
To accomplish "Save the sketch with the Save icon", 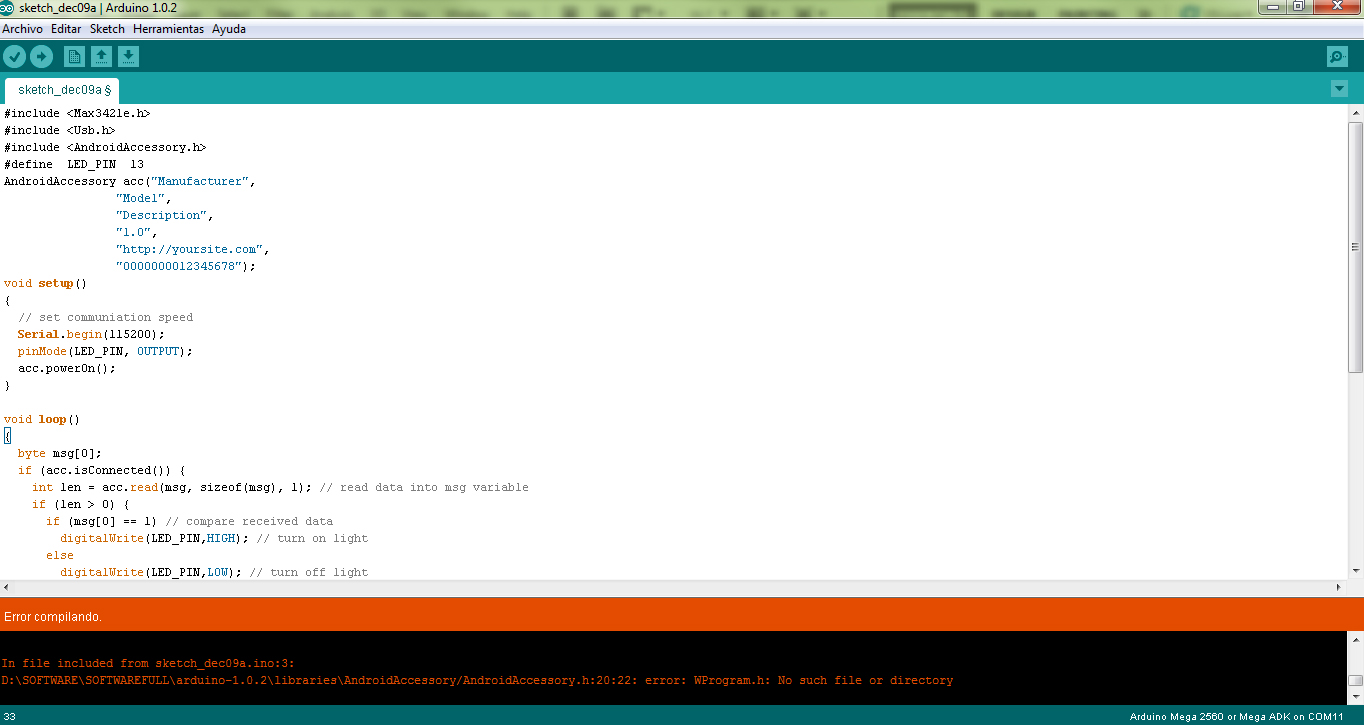I will tap(129, 56).
